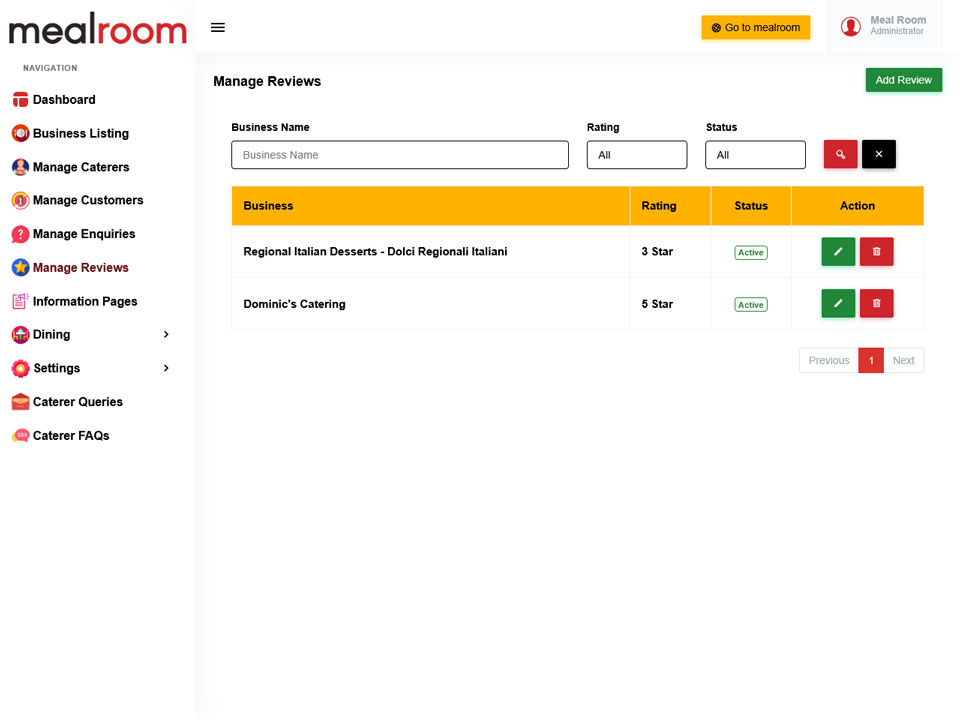This screenshot has width=960, height=720.
Task: Click the Status column header
Action: click(751, 206)
